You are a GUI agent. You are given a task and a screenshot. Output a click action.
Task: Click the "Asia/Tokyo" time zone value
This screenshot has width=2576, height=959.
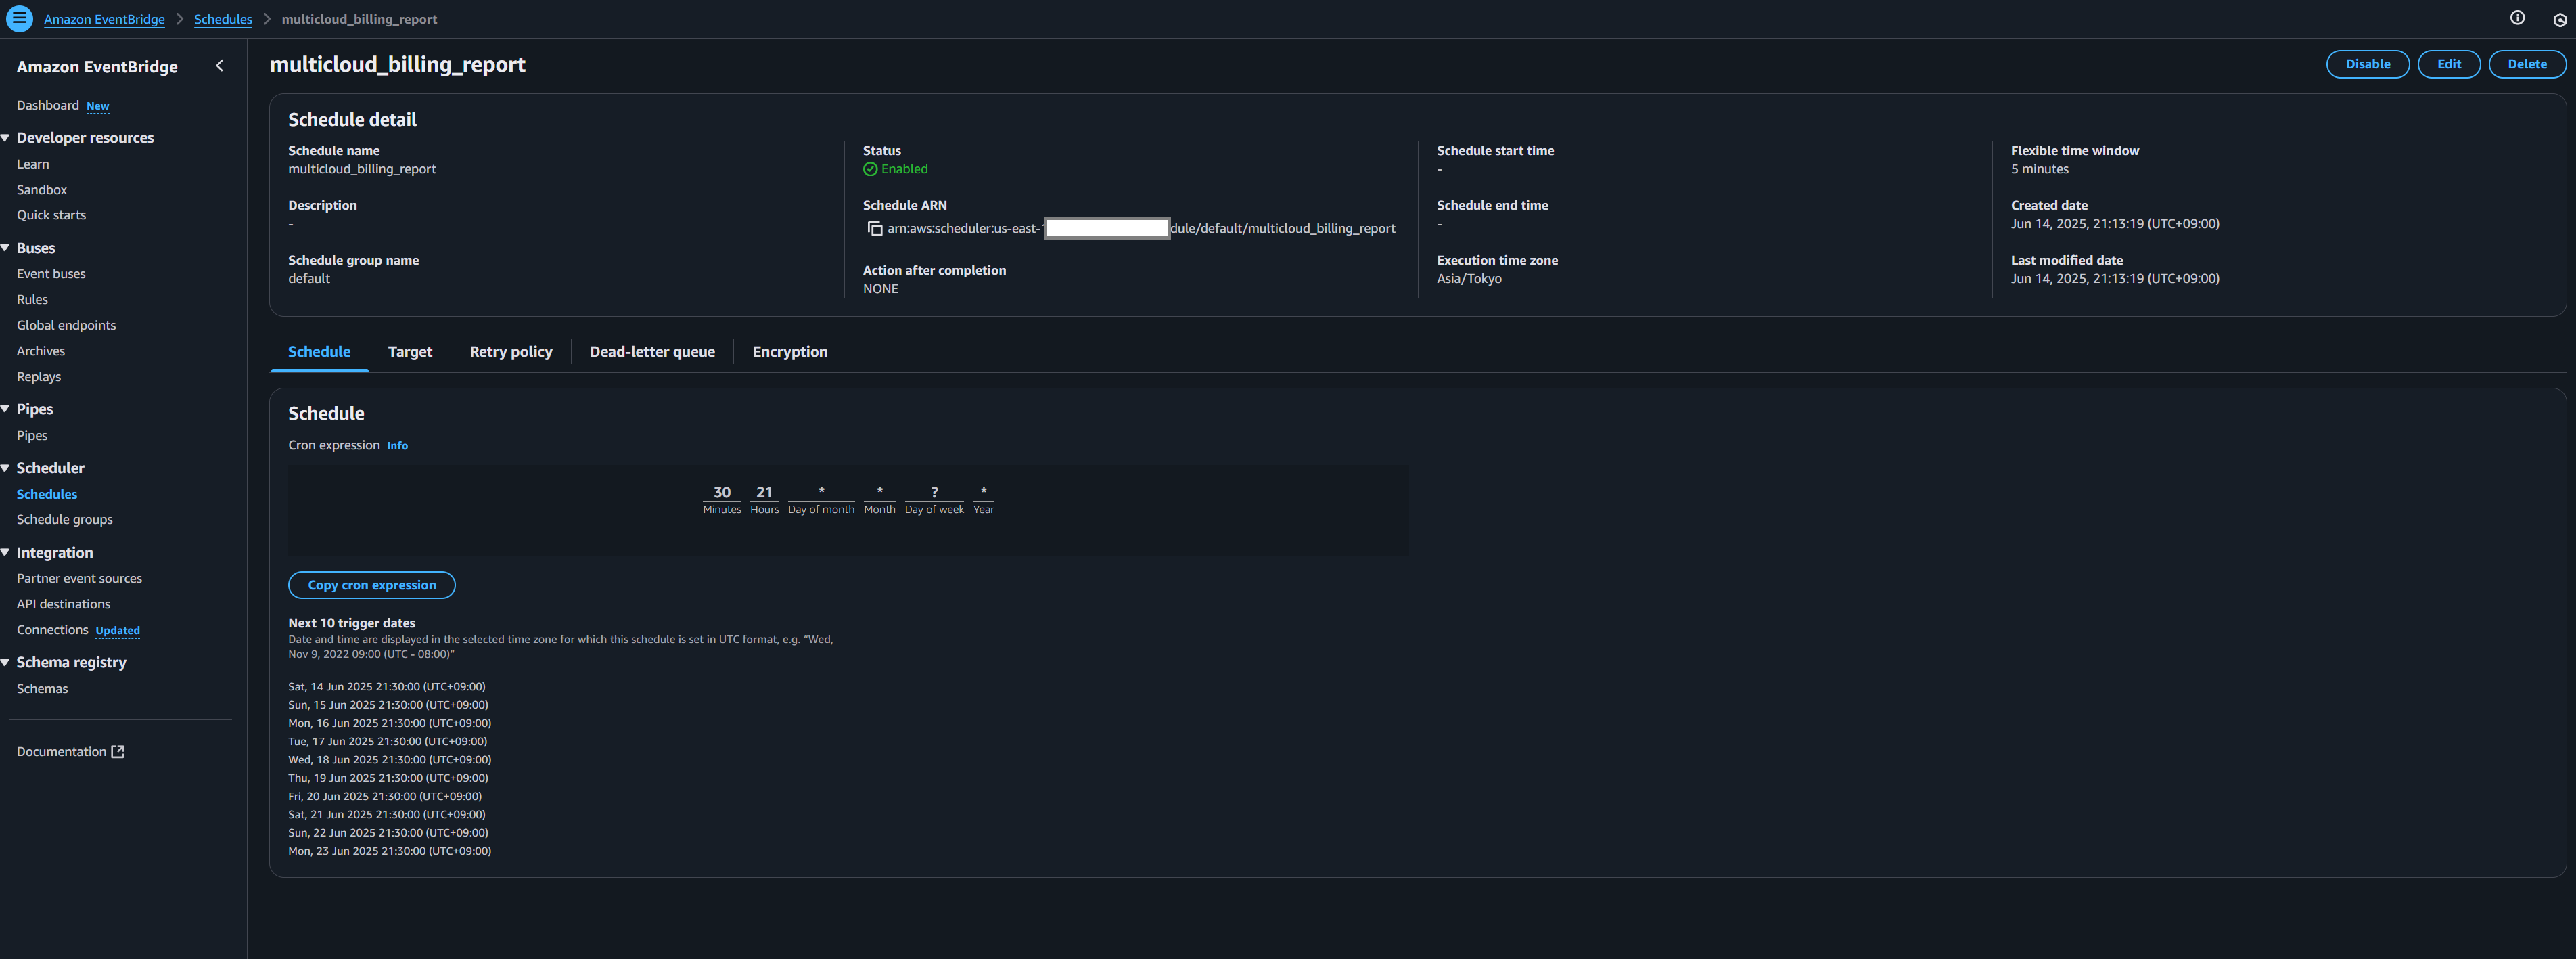pos(1469,279)
